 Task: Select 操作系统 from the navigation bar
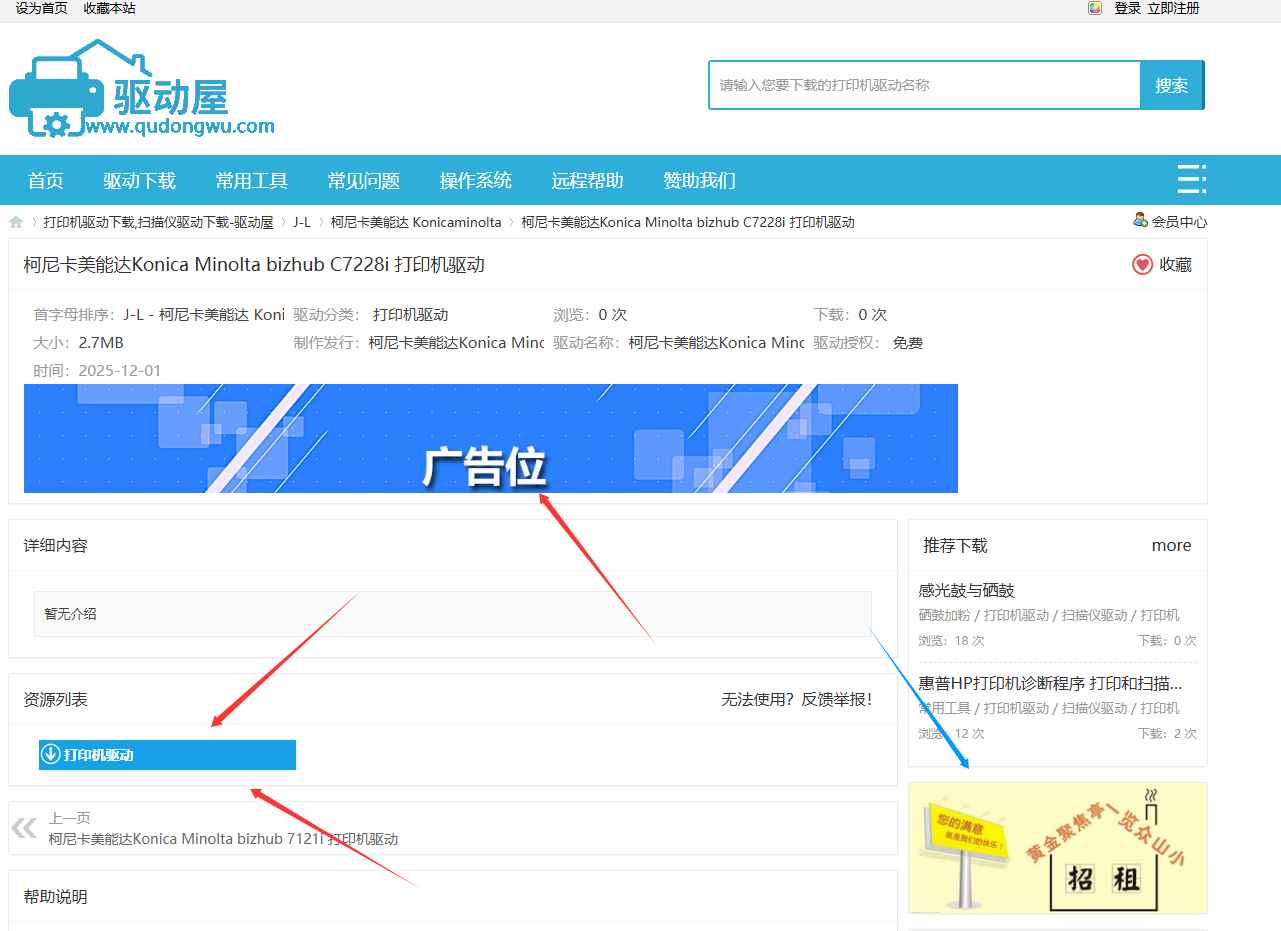[x=474, y=180]
